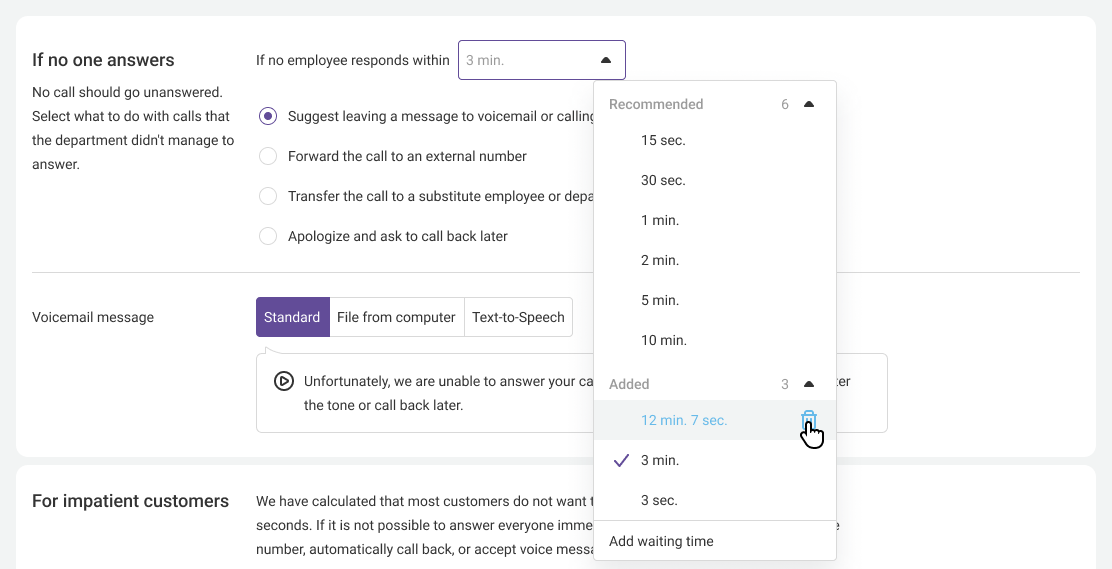This screenshot has height=569, width=1112.
Task: Set waiting time to 2 min.
Action: pos(660,260)
